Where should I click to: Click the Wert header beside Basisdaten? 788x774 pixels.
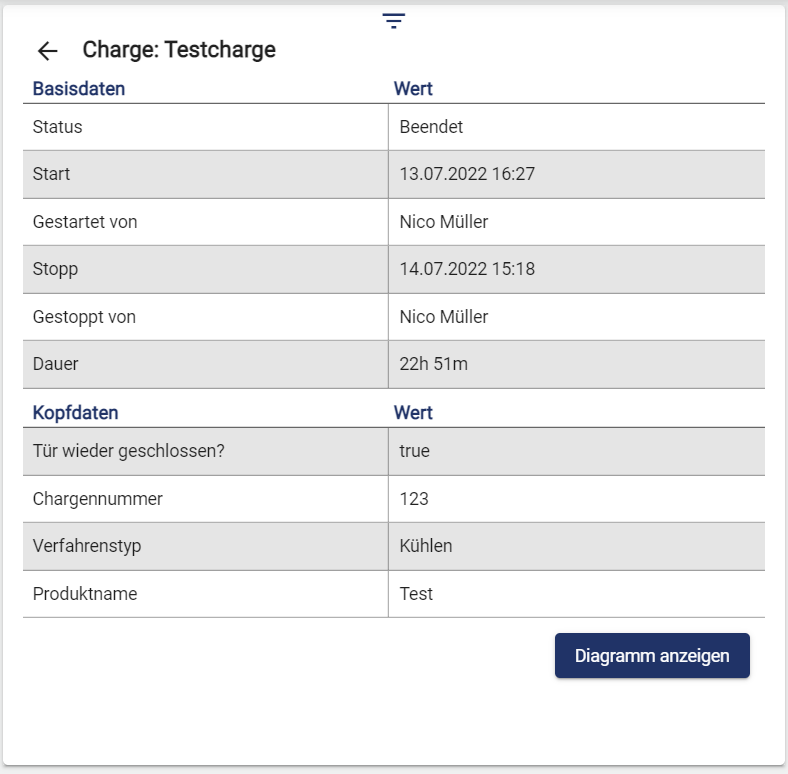[413, 89]
